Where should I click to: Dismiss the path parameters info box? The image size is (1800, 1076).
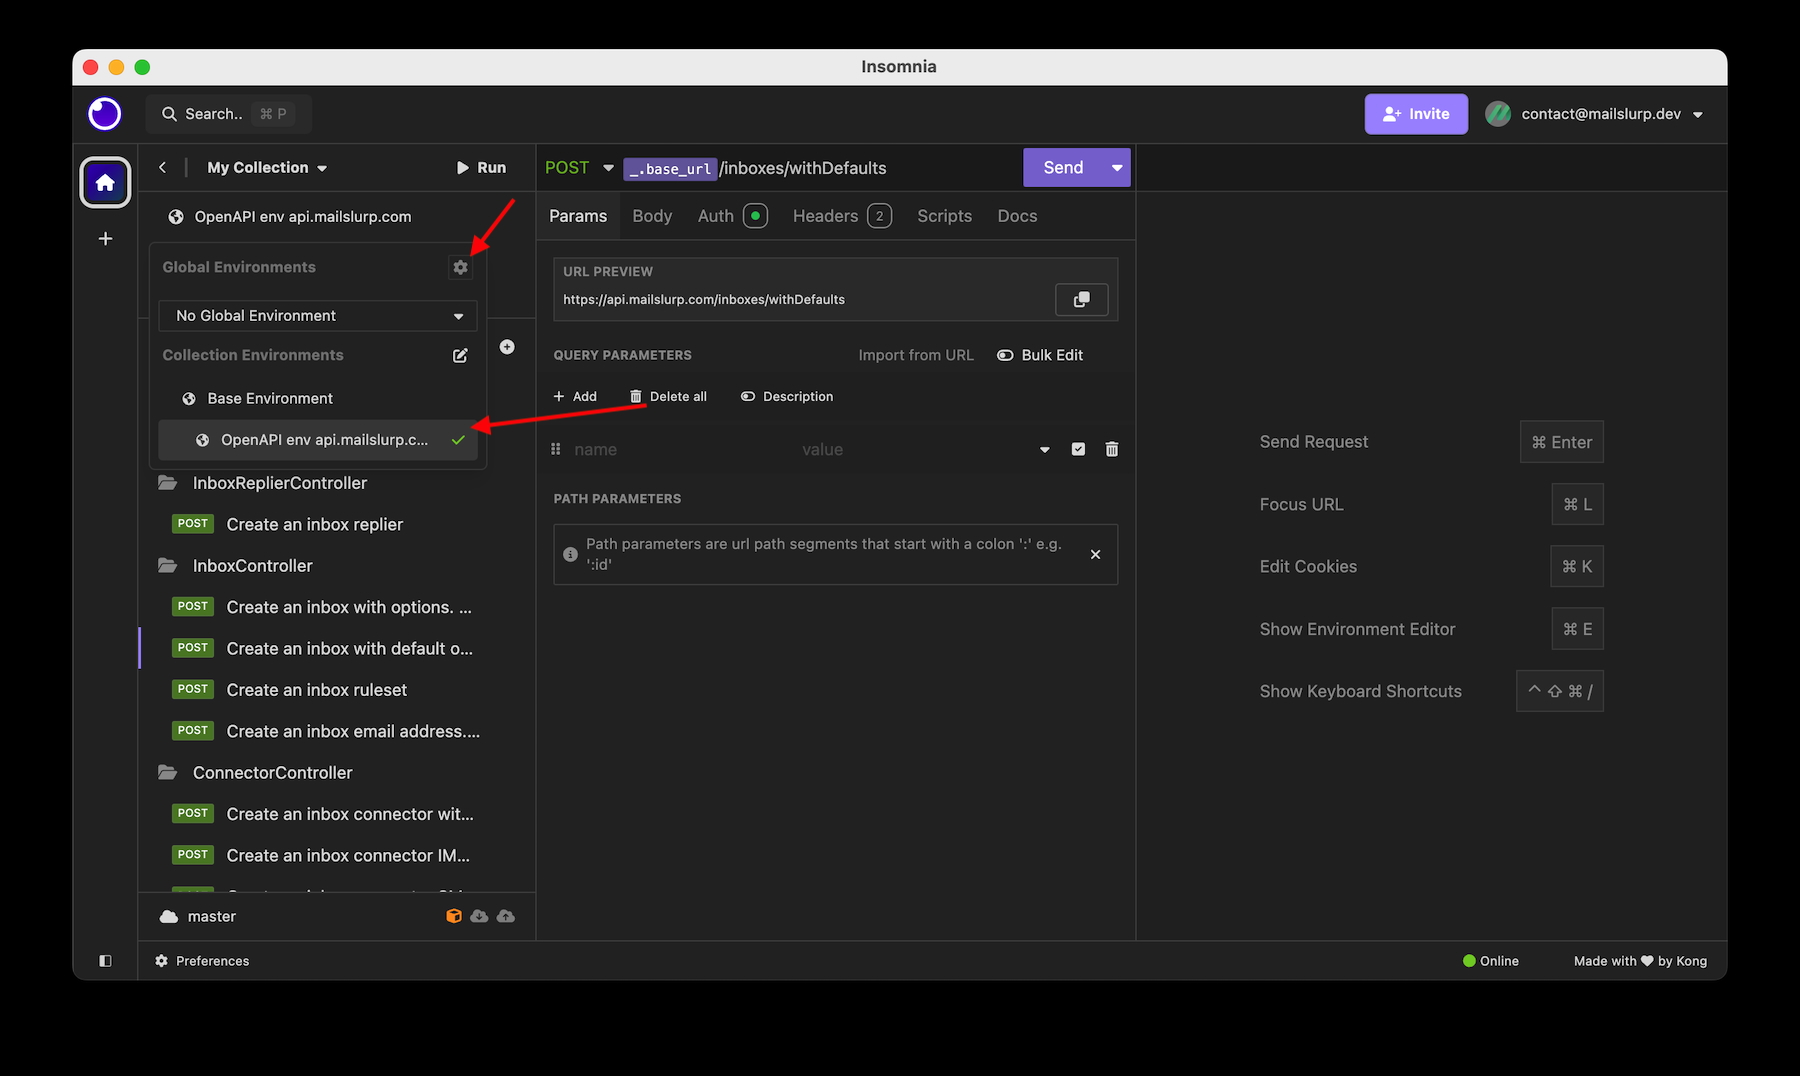[1096, 554]
